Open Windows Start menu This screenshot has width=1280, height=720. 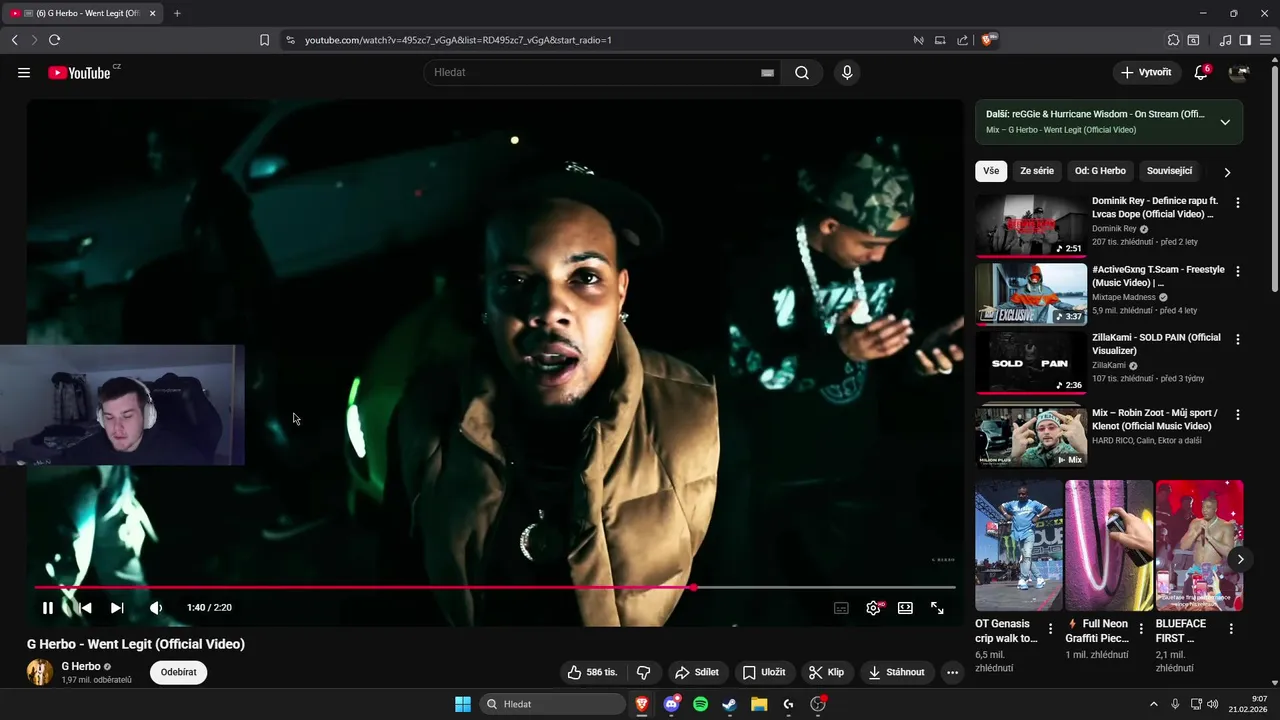(463, 704)
